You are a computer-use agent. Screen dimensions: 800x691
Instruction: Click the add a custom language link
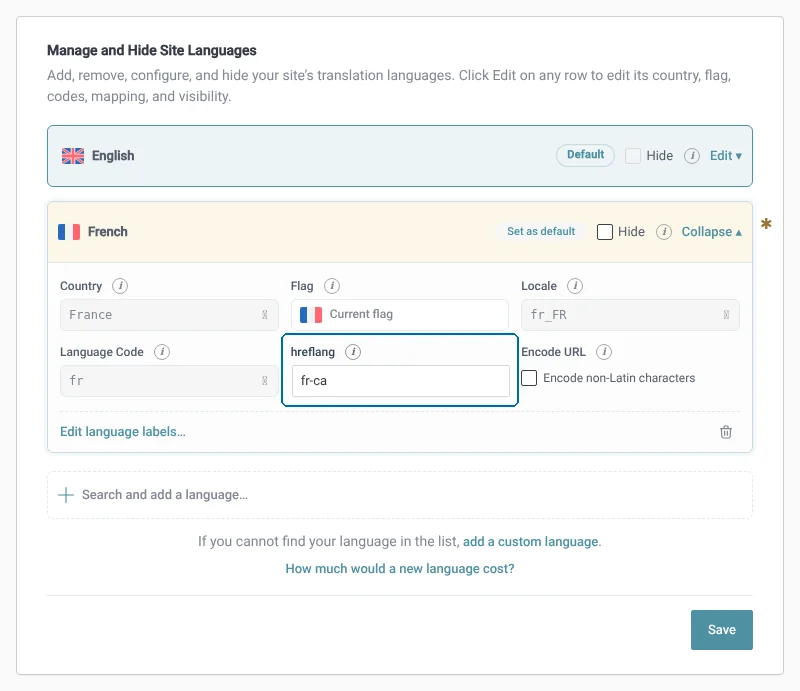[531, 541]
